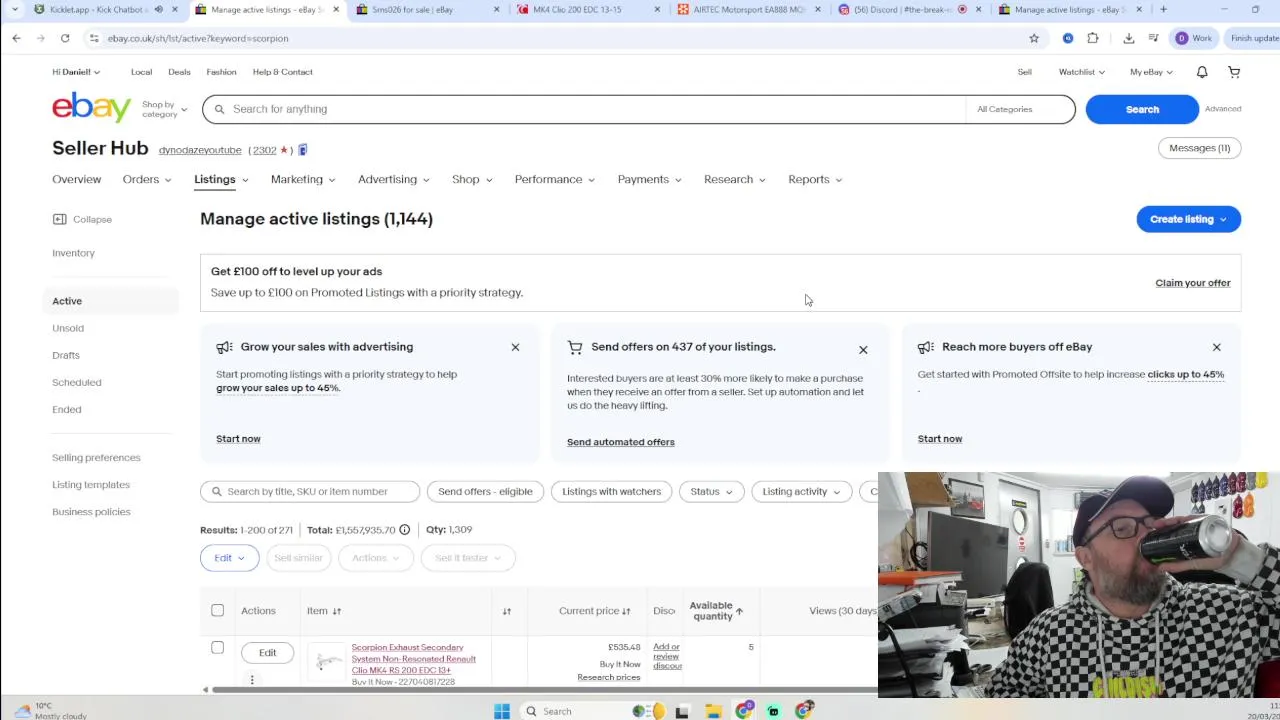Screen dimensions: 1280x720
Task: Click weather widget in taskbar
Action: coord(50,711)
